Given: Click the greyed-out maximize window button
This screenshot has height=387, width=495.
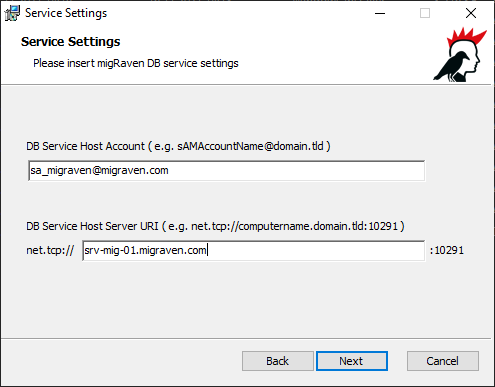Looking at the screenshot, I should [x=425, y=13].
